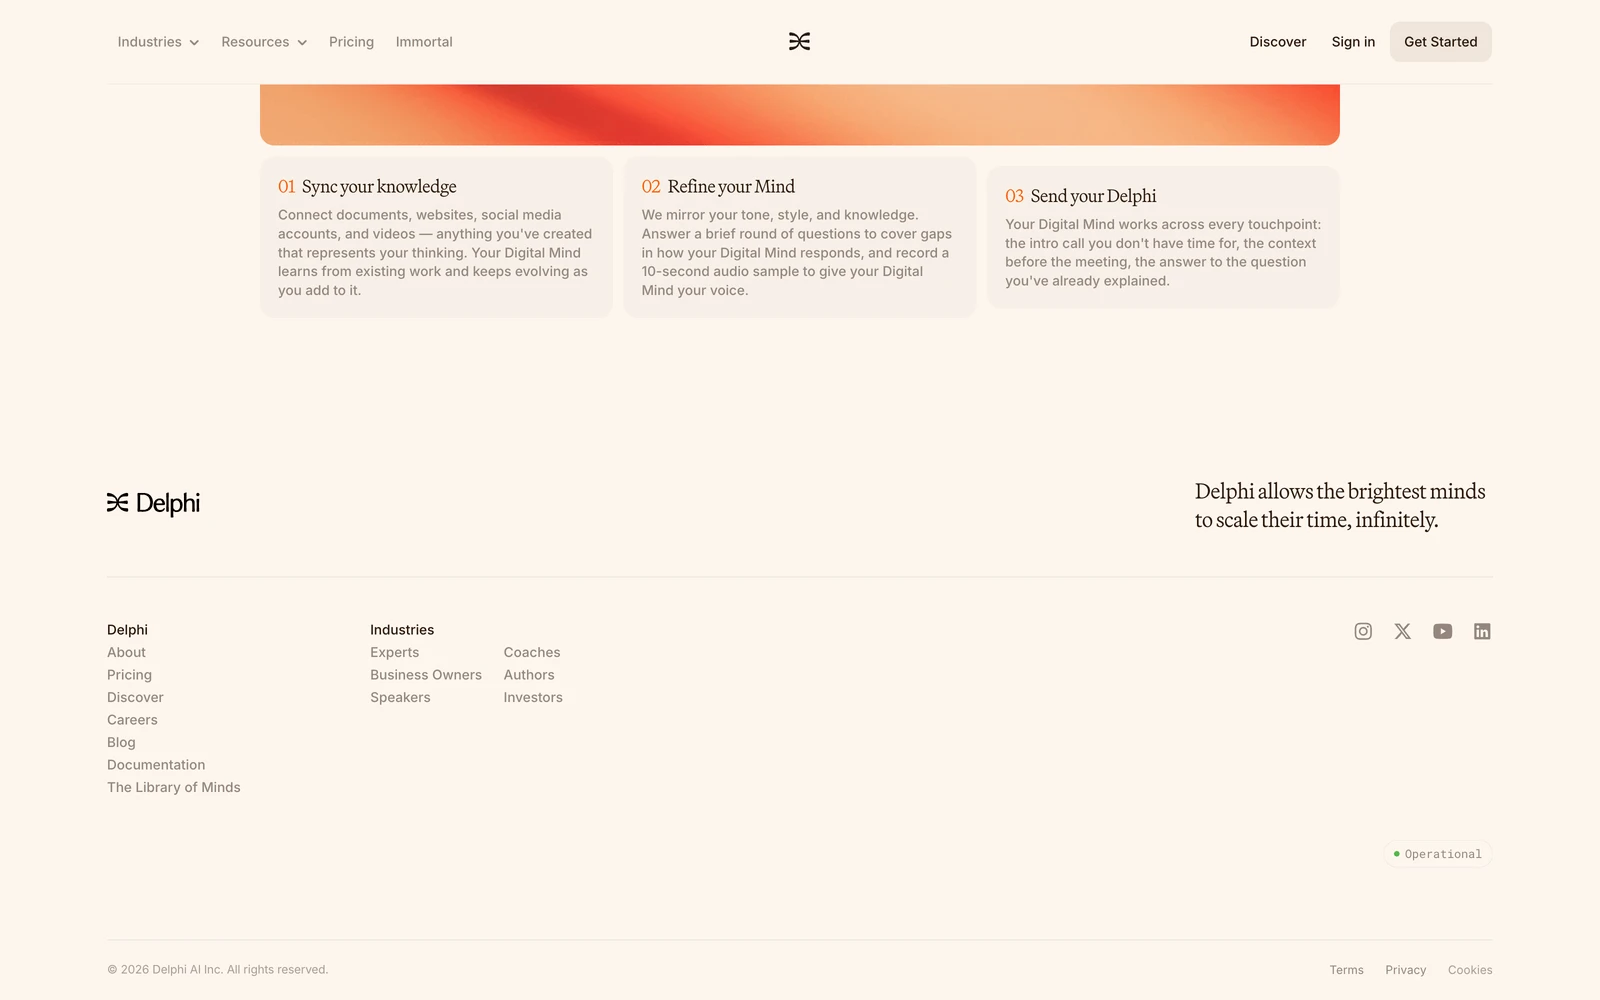The image size is (1600, 1000).
Task: Open the About footer link
Action: click(x=126, y=652)
